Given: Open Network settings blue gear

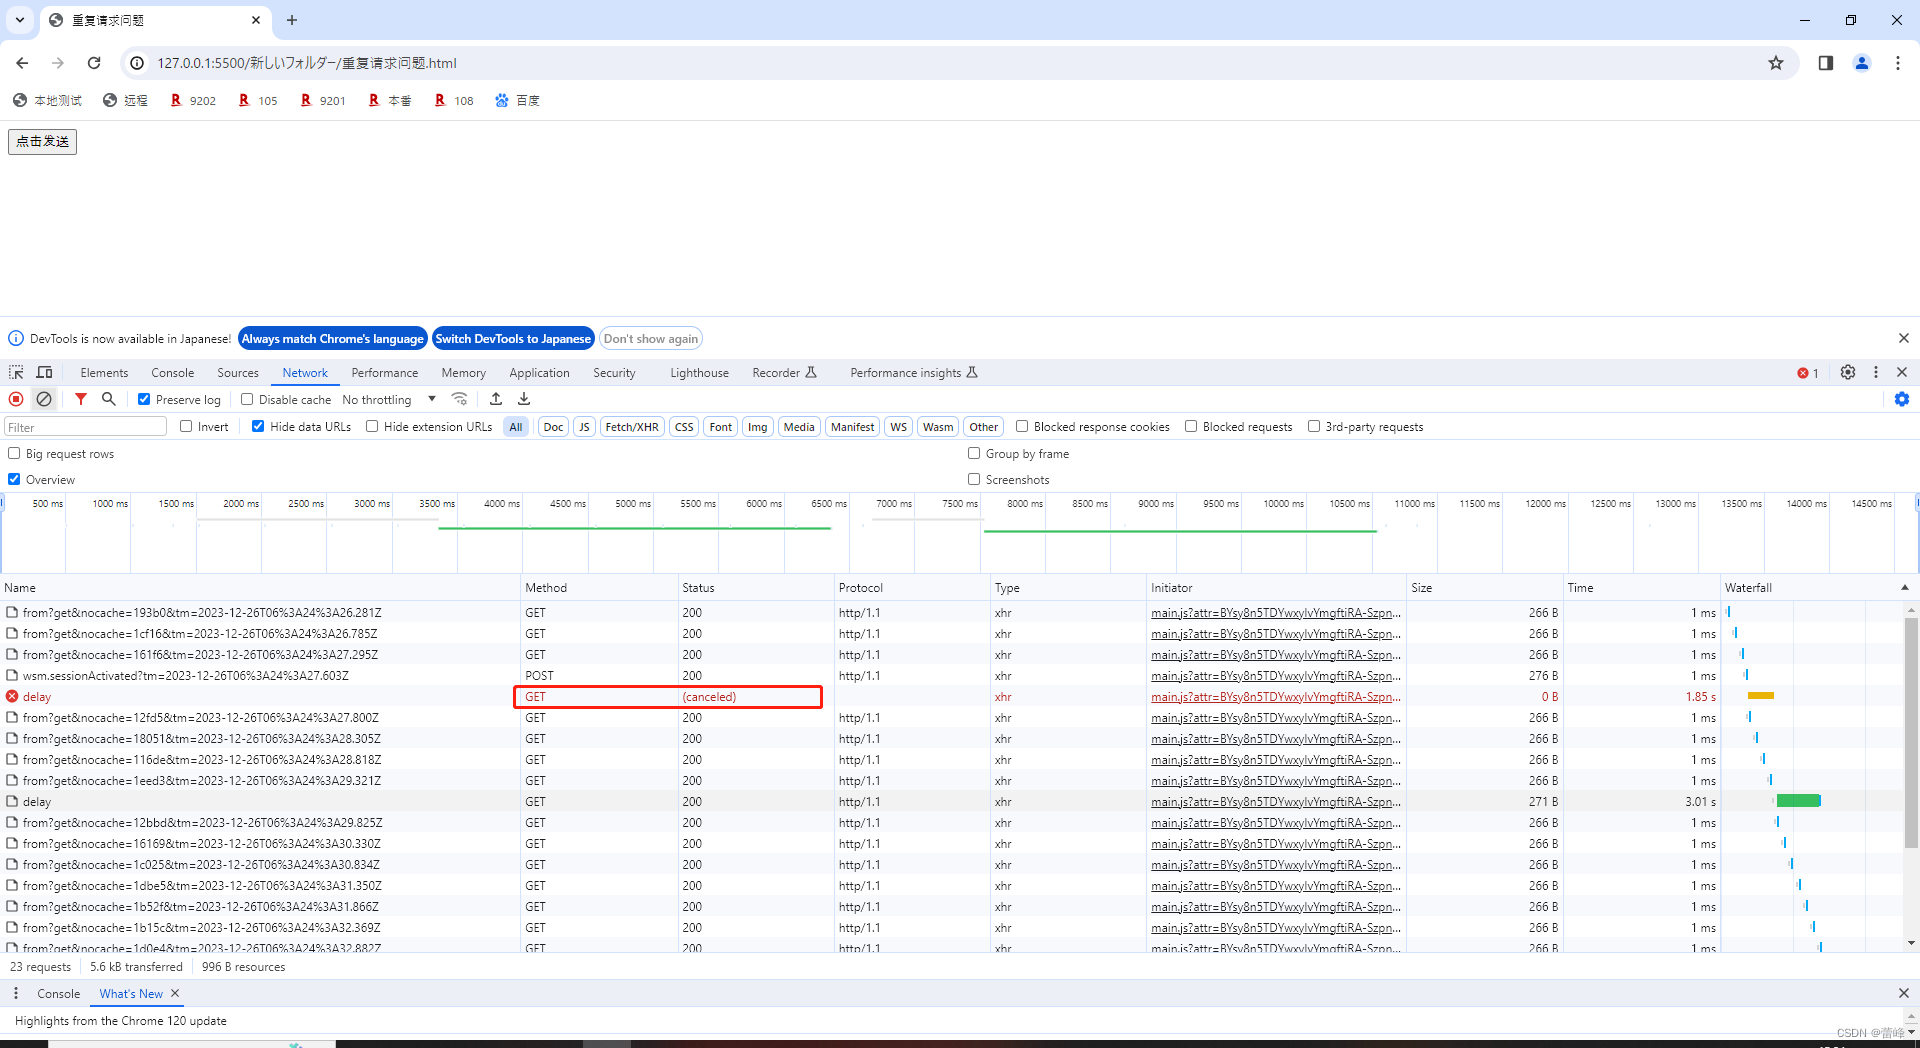Looking at the screenshot, I should coord(1902,399).
